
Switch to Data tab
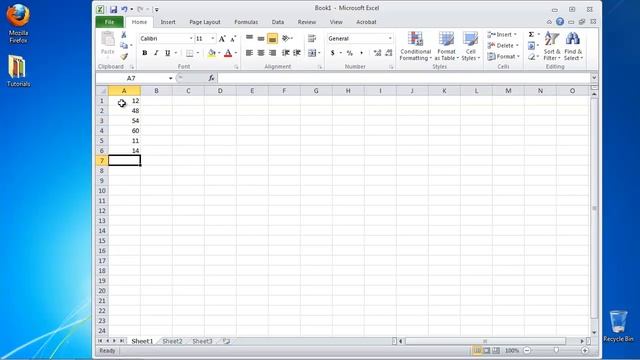(278, 22)
